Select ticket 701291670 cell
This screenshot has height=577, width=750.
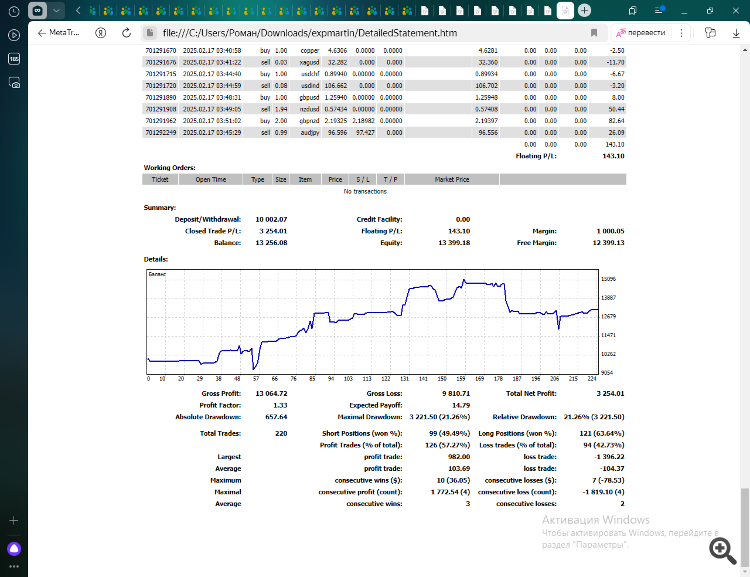click(x=160, y=50)
